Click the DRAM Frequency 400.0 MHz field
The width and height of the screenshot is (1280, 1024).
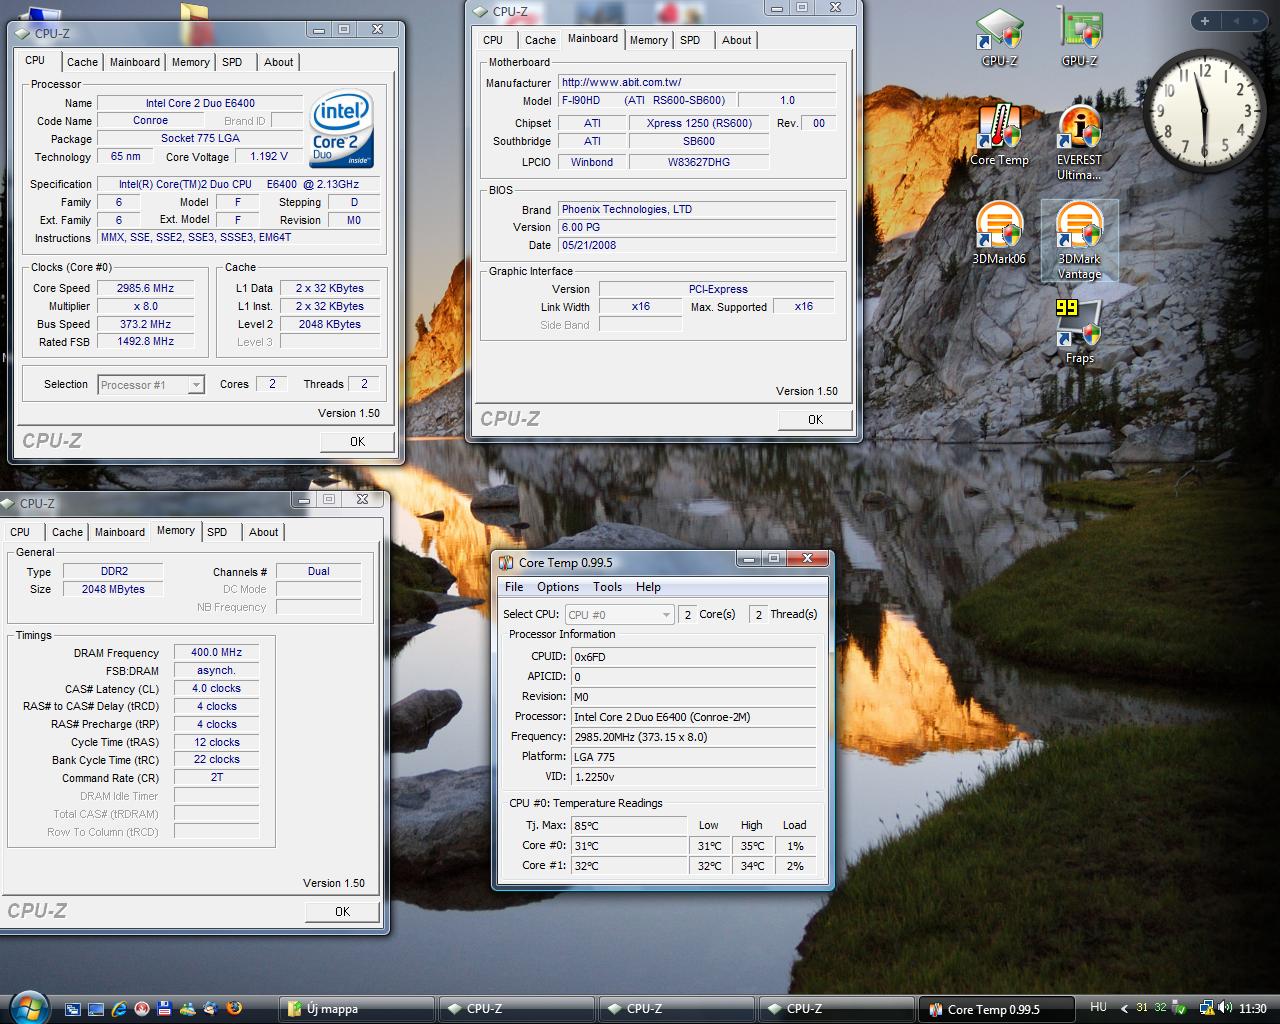click(216, 652)
